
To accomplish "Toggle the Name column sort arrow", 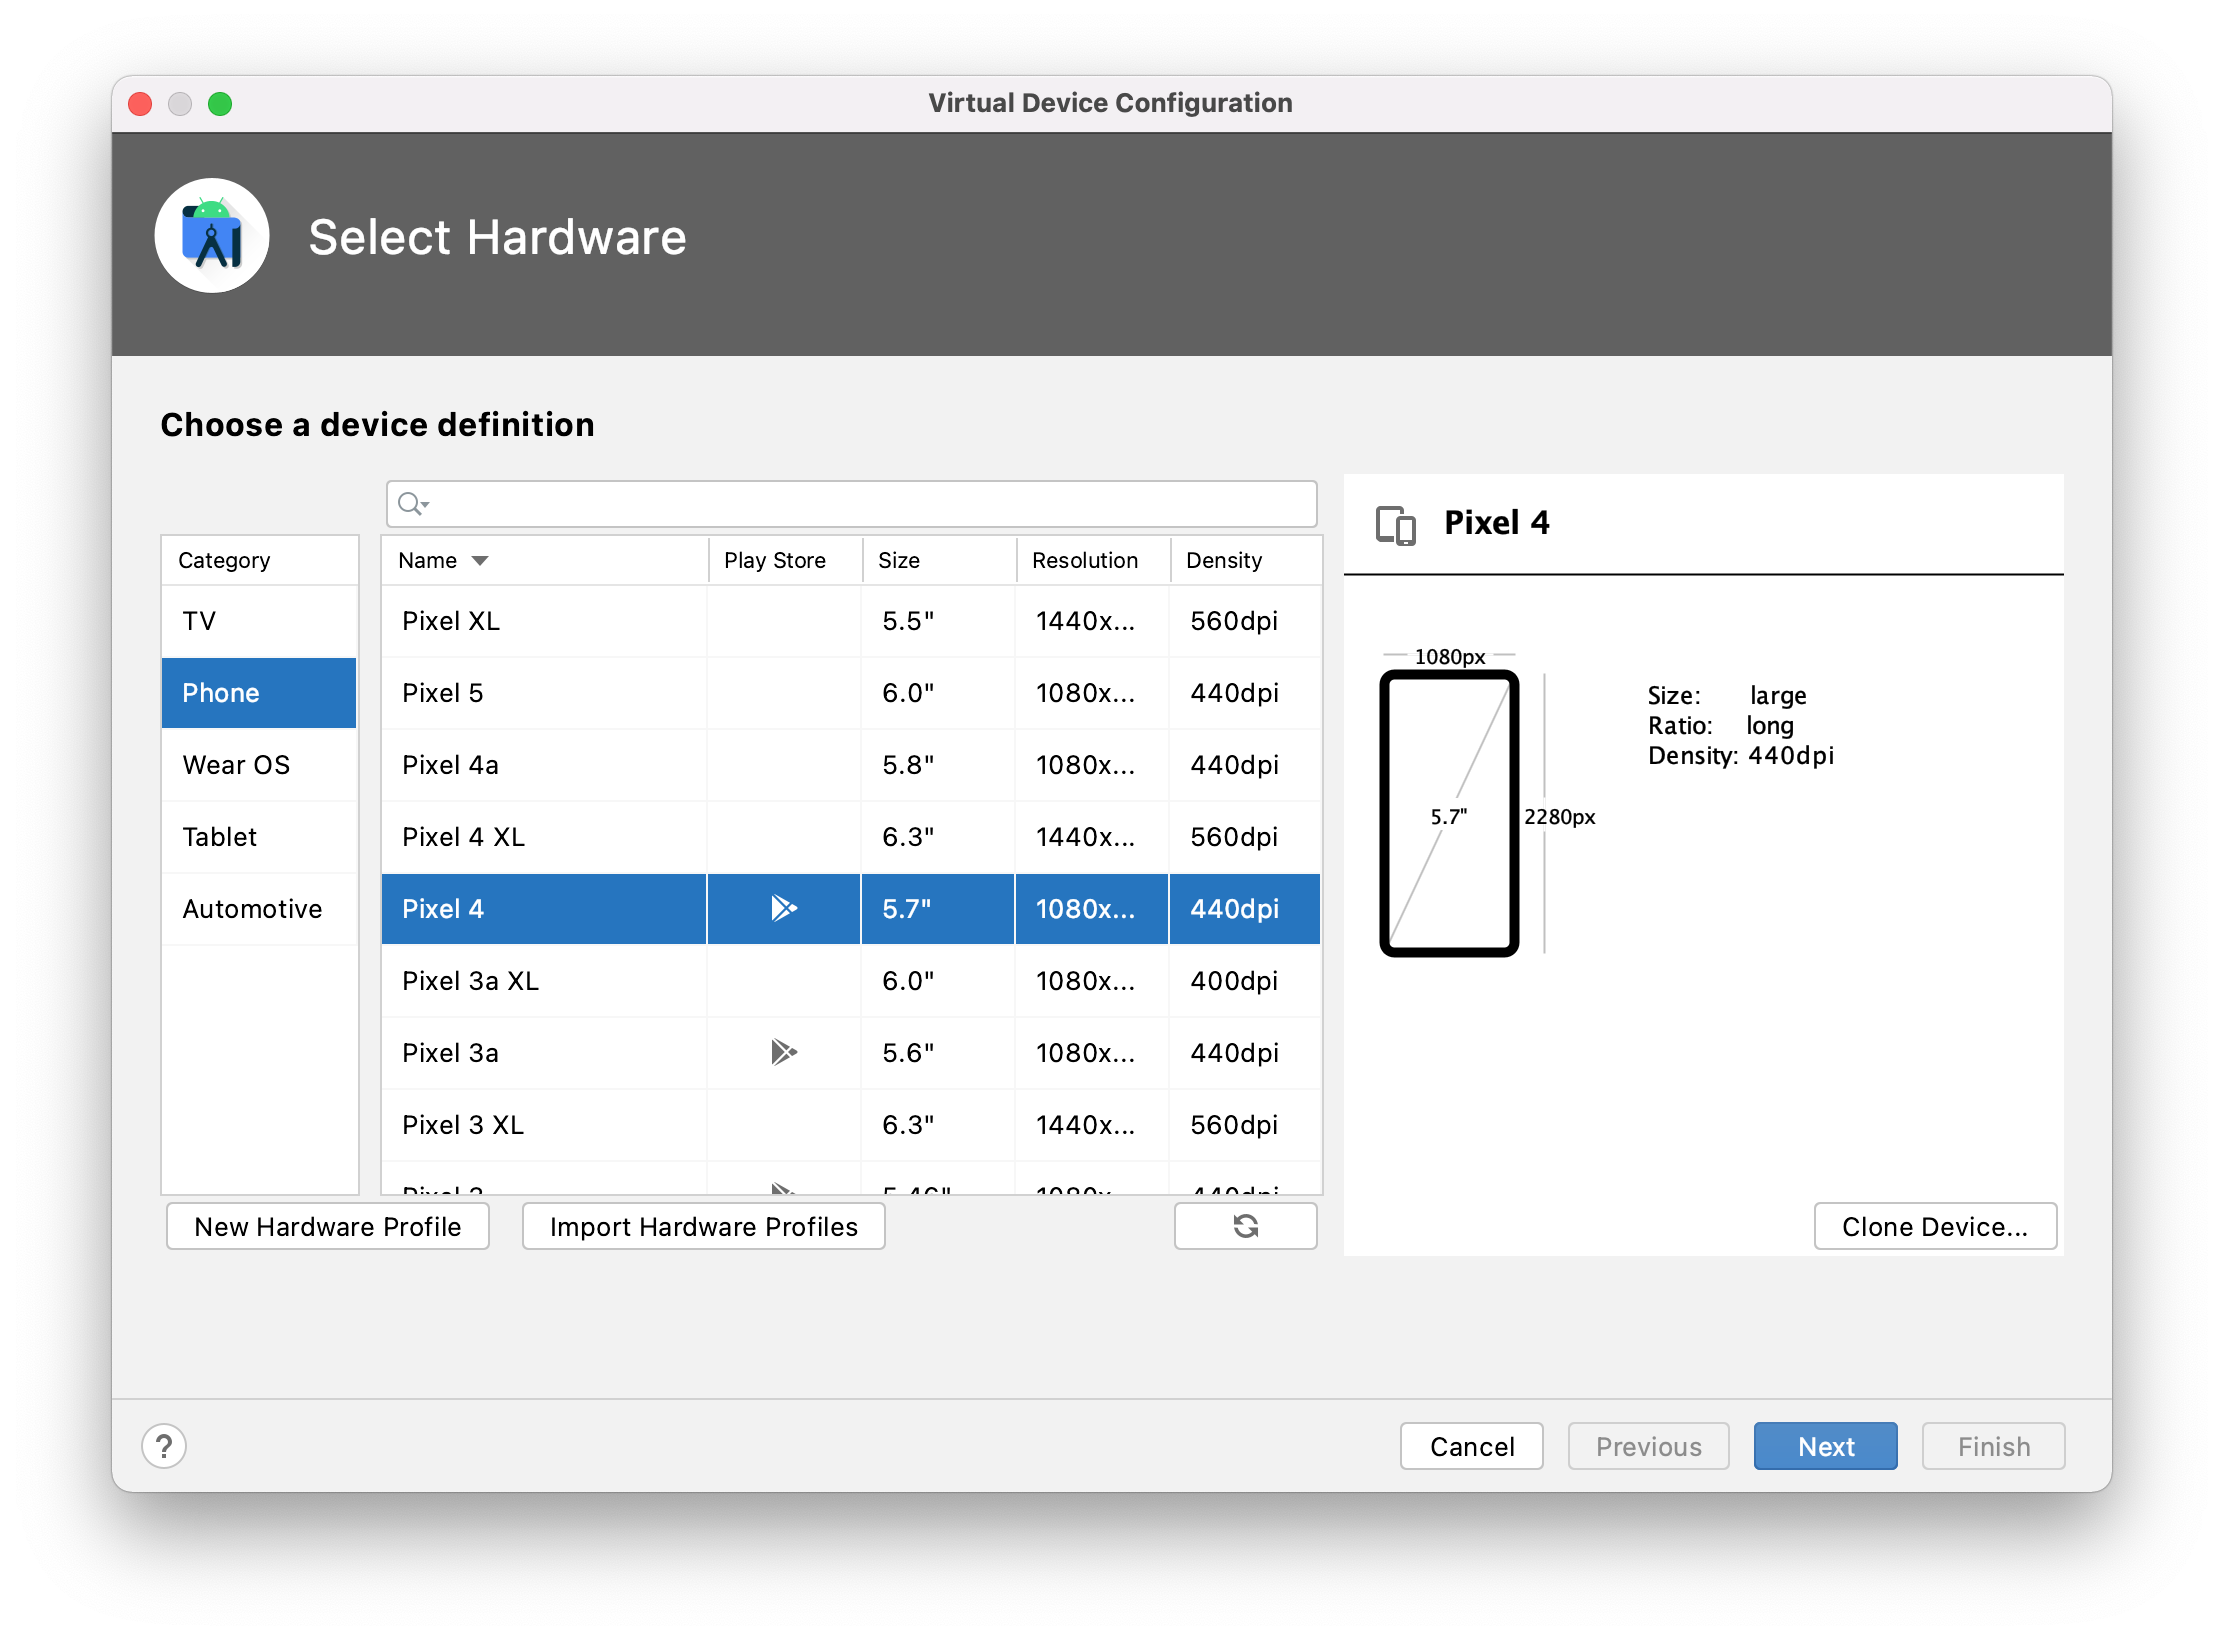I will (x=480, y=561).
